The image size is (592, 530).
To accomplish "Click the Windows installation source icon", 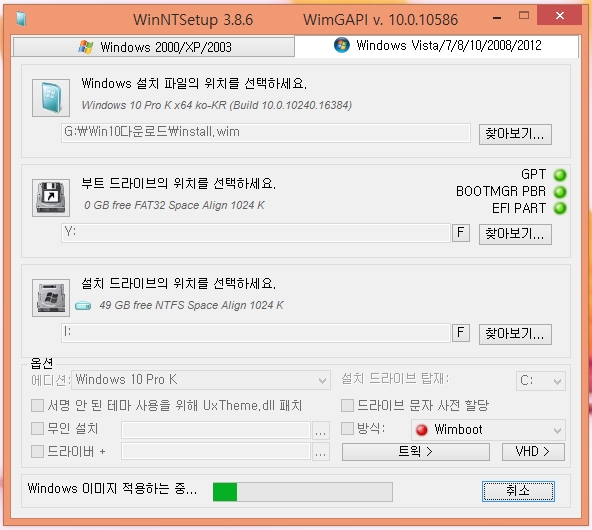I will click(51, 97).
